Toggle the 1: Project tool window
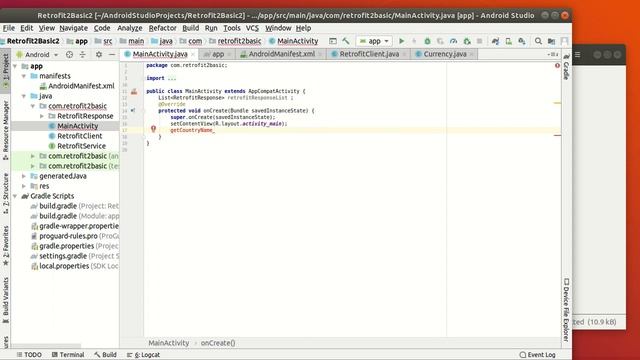The height and width of the screenshot is (360, 640). click(x=5, y=70)
